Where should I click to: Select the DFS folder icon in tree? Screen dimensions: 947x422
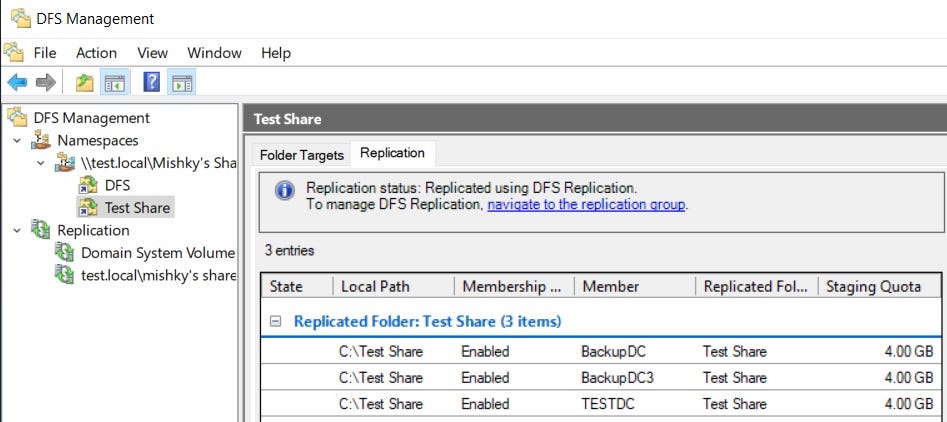coord(88,185)
